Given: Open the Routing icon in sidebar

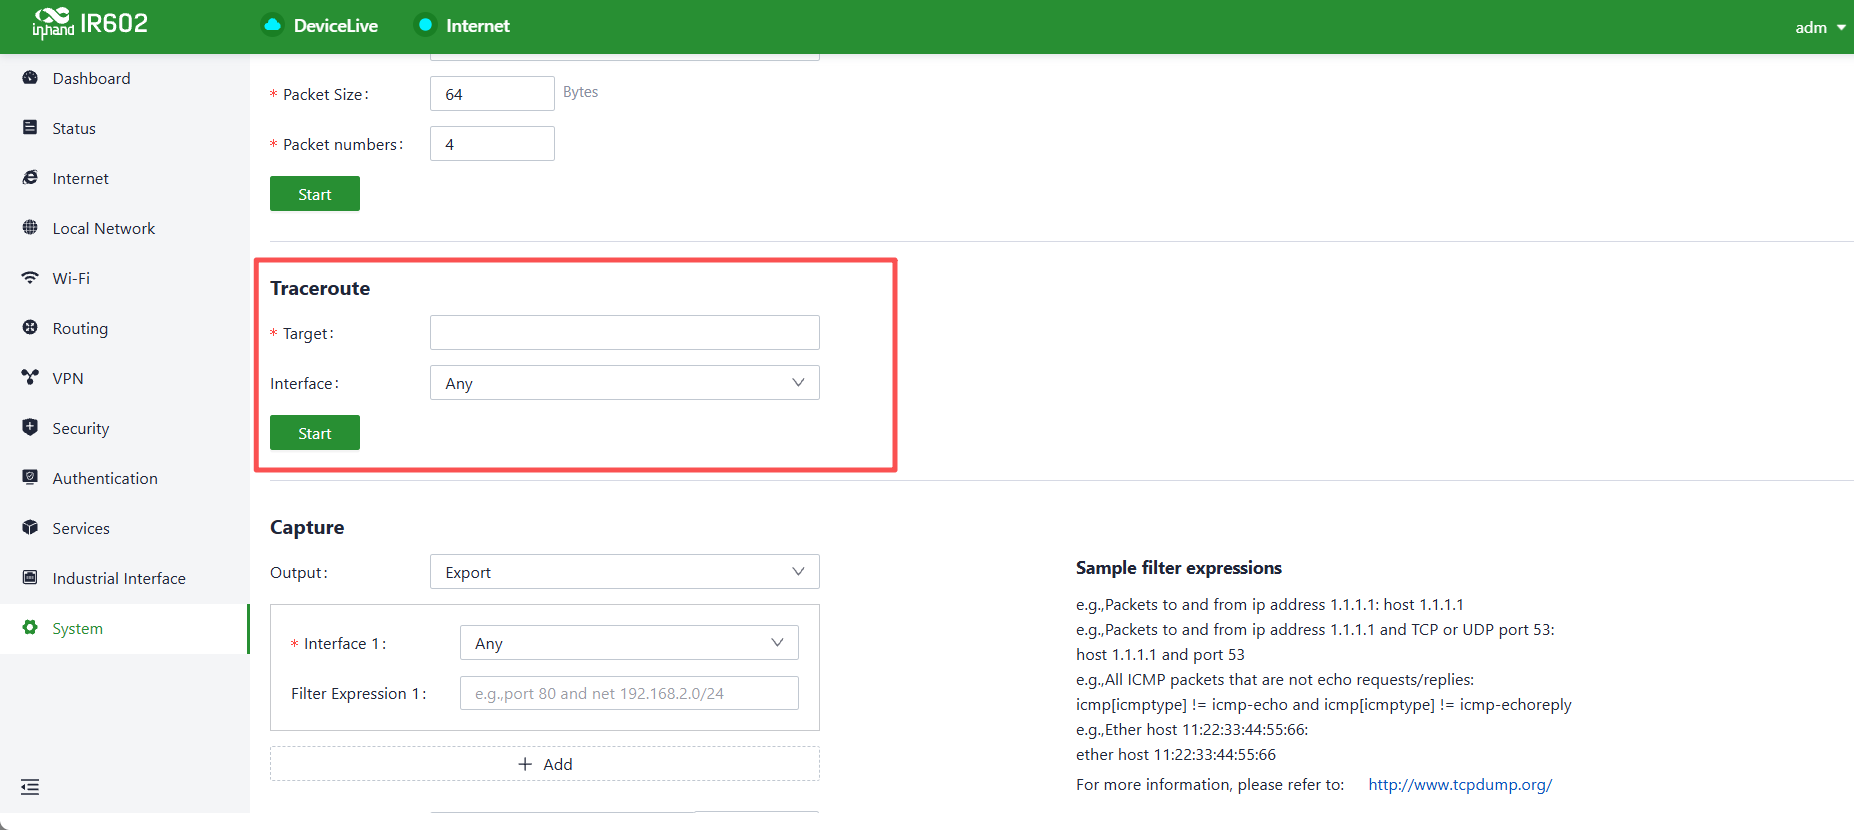Looking at the screenshot, I should (x=30, y=328).
